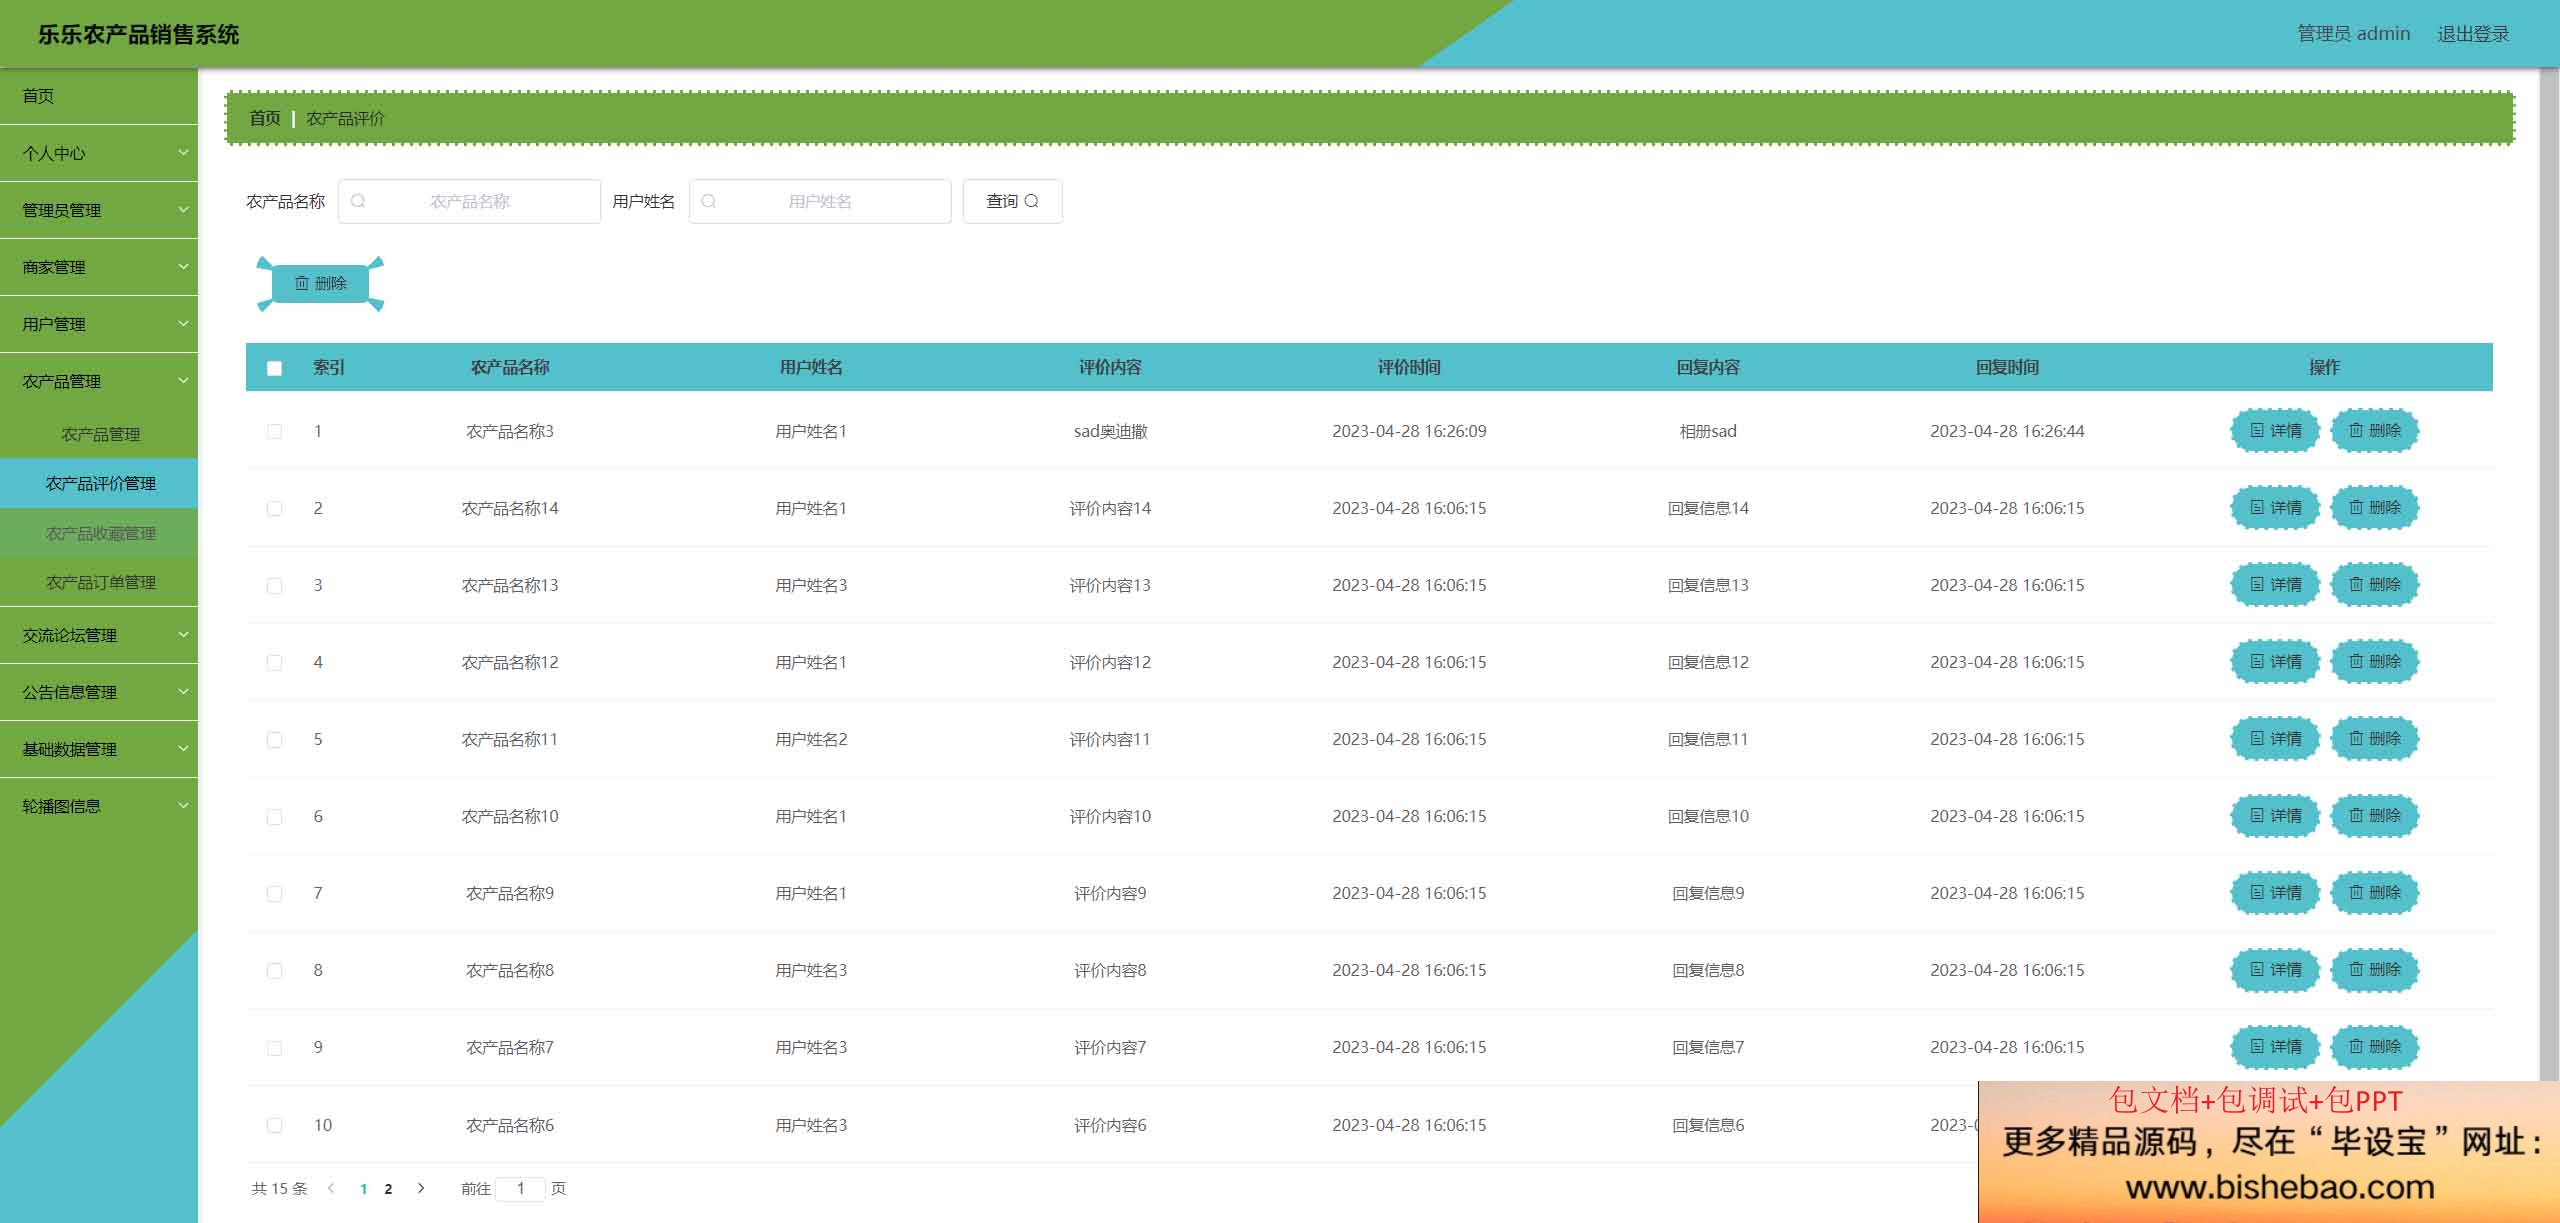Expand the 管理员管理 sidebar menu
Viewport: 2560px width, 1223px height.
(x=99, y=210)
